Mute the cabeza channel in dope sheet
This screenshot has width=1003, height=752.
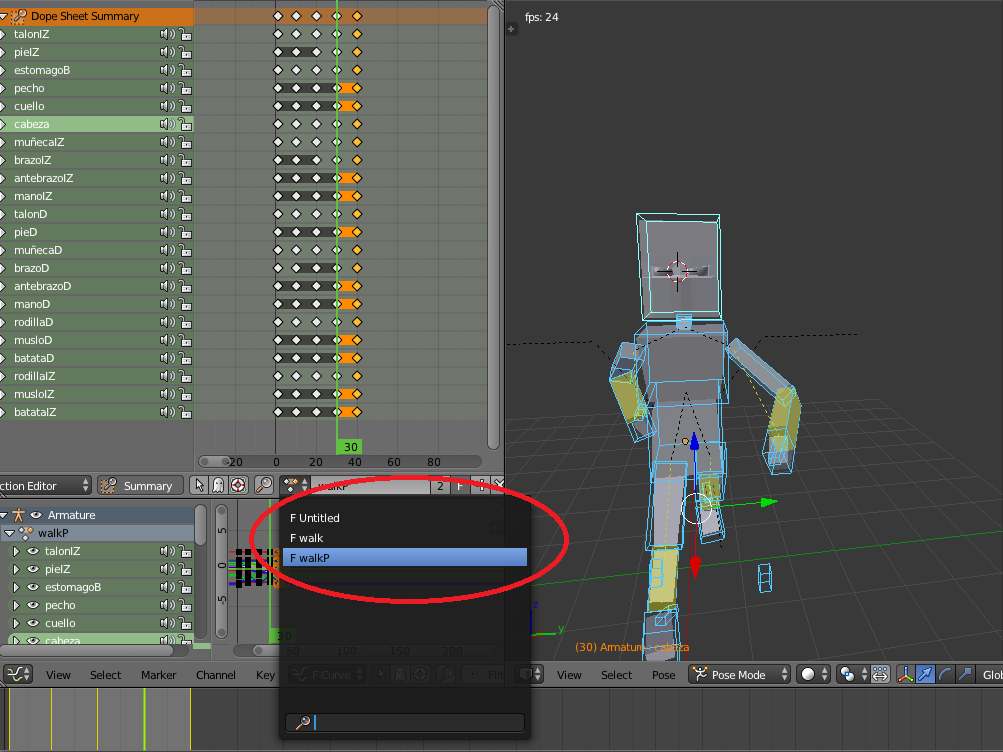pyautogui.click(x=167, y=124)
